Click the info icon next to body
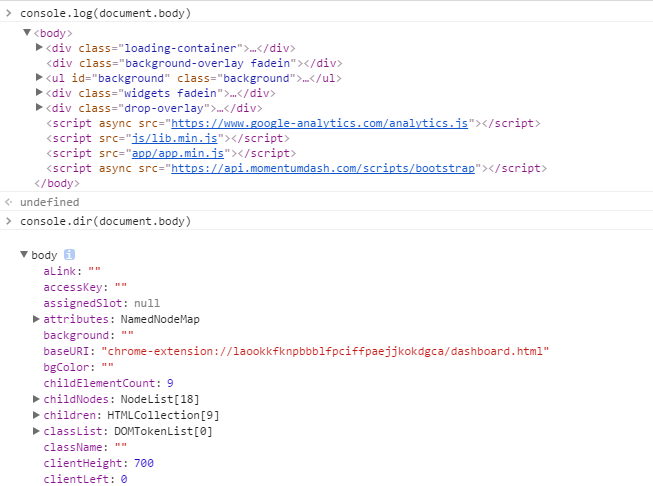This screenshot has width=653, height=486. click(70, 255)
